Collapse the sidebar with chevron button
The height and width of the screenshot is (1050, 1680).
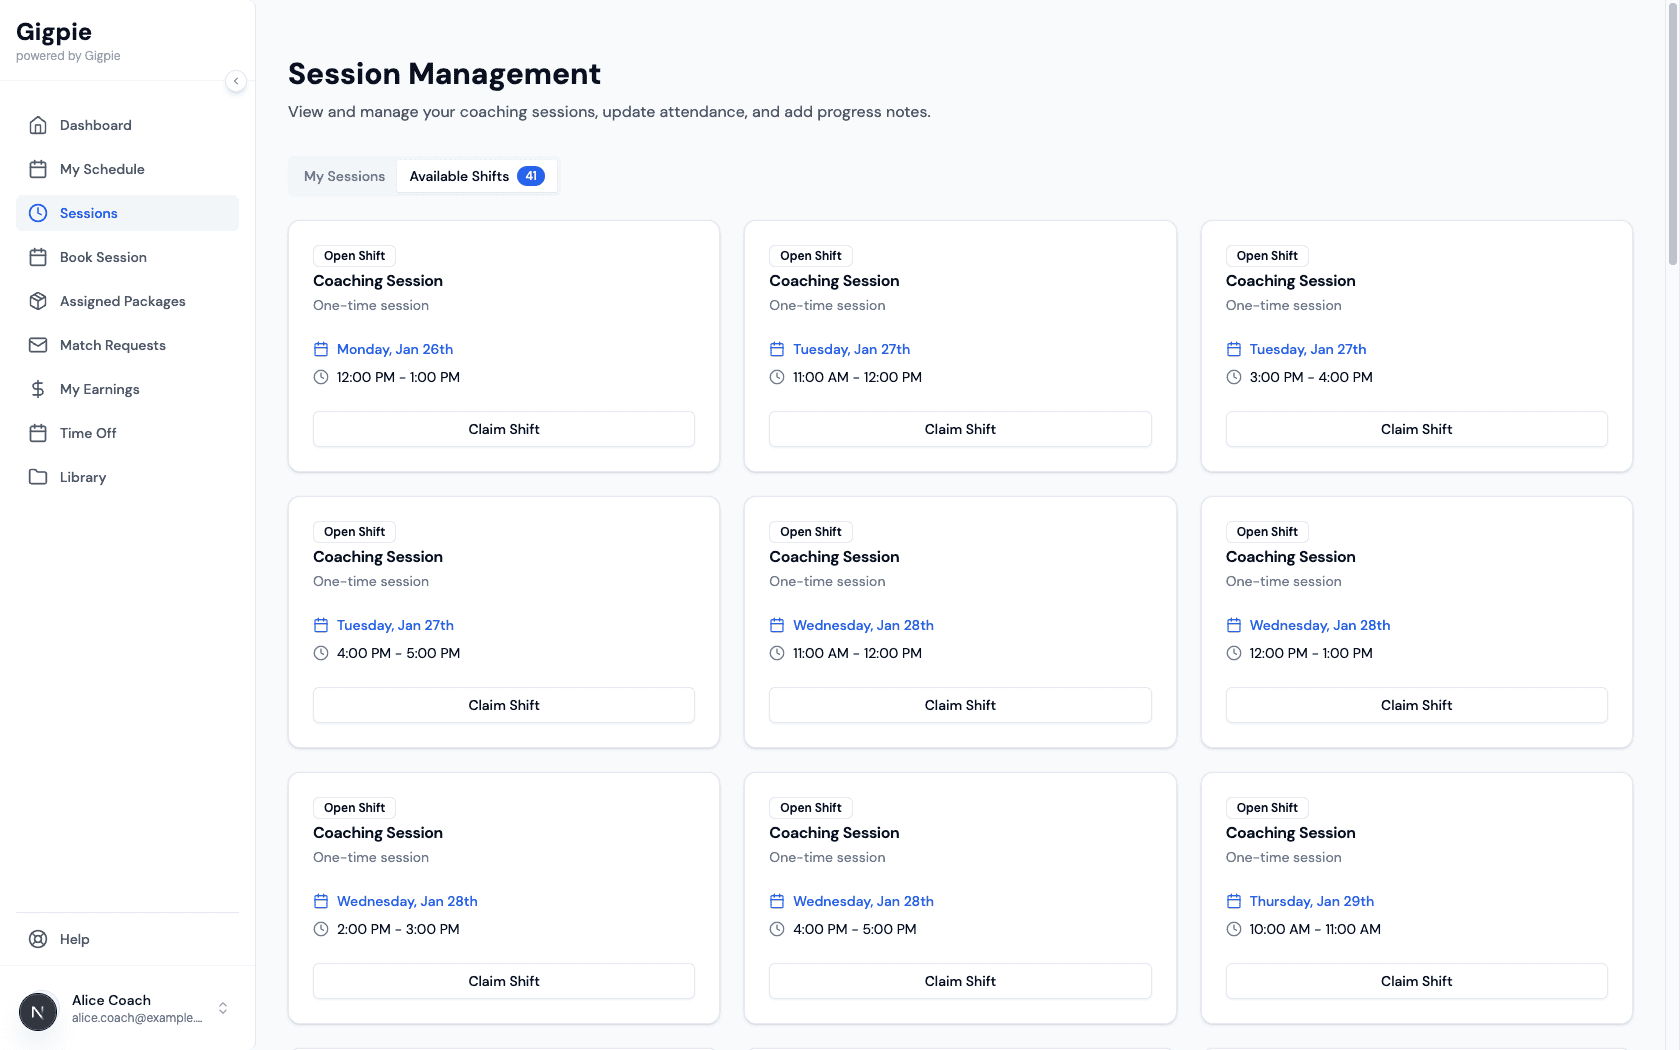[236, 81]
